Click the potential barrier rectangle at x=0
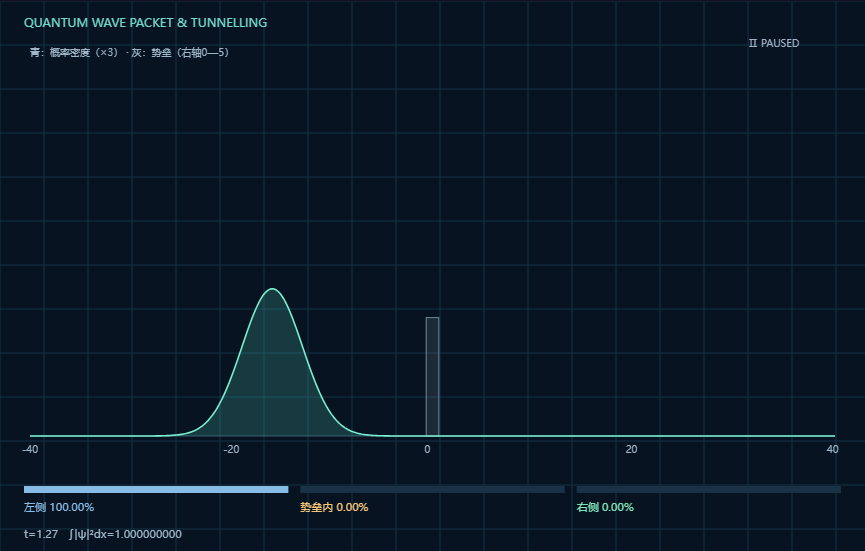865x551 pixels. tap(432, 377)
